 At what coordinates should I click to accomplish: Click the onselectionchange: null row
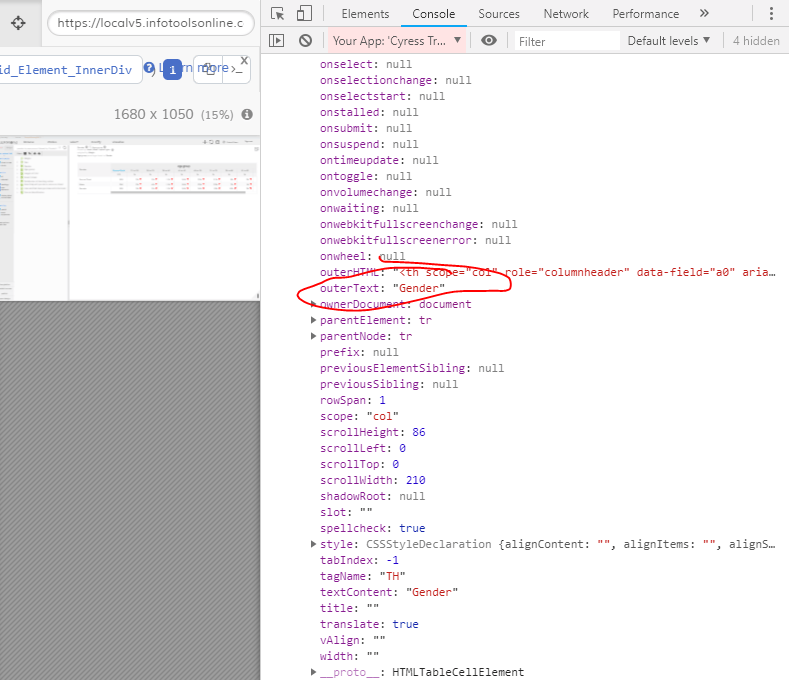[x=396, y=81]
